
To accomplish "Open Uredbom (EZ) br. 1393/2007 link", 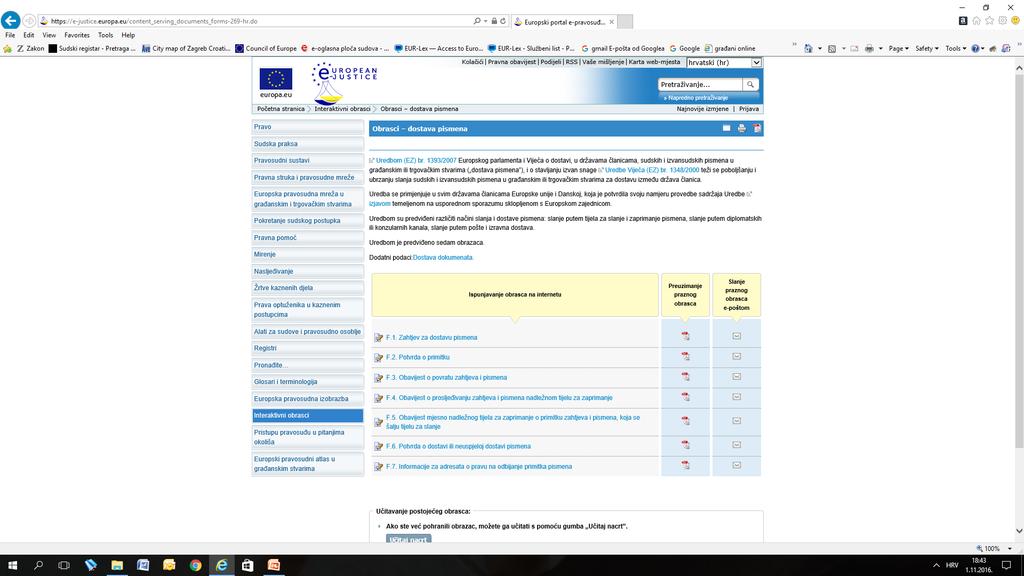I will point(416,160).
